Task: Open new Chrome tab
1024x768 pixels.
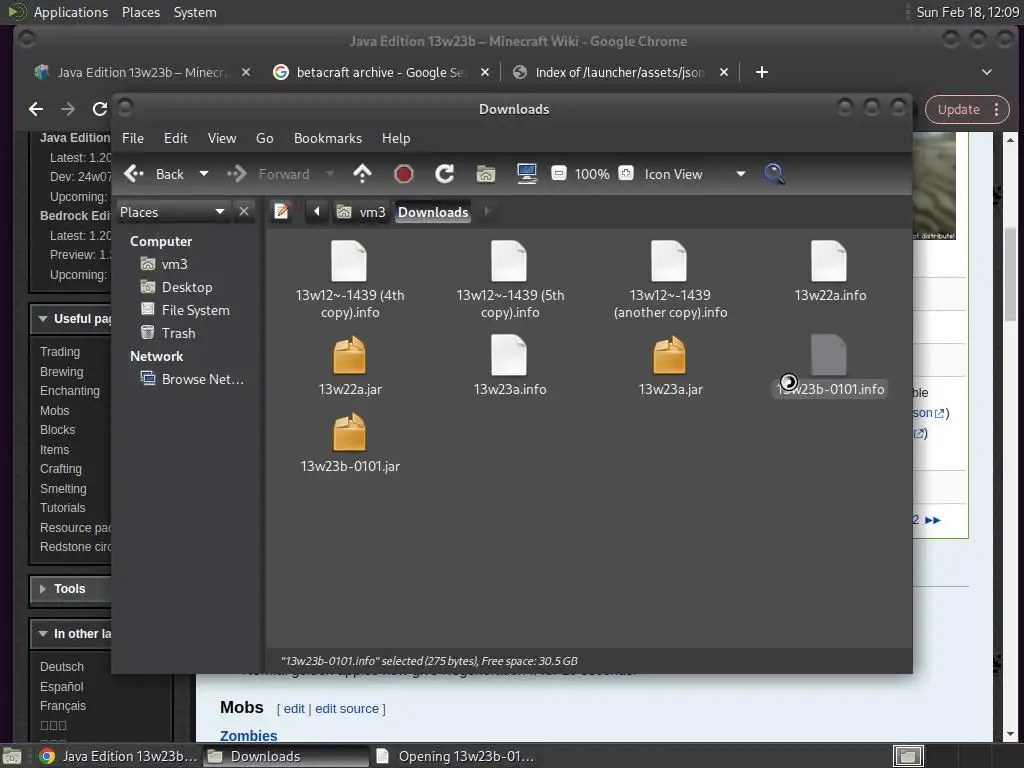Action: [x=761, y=72]
